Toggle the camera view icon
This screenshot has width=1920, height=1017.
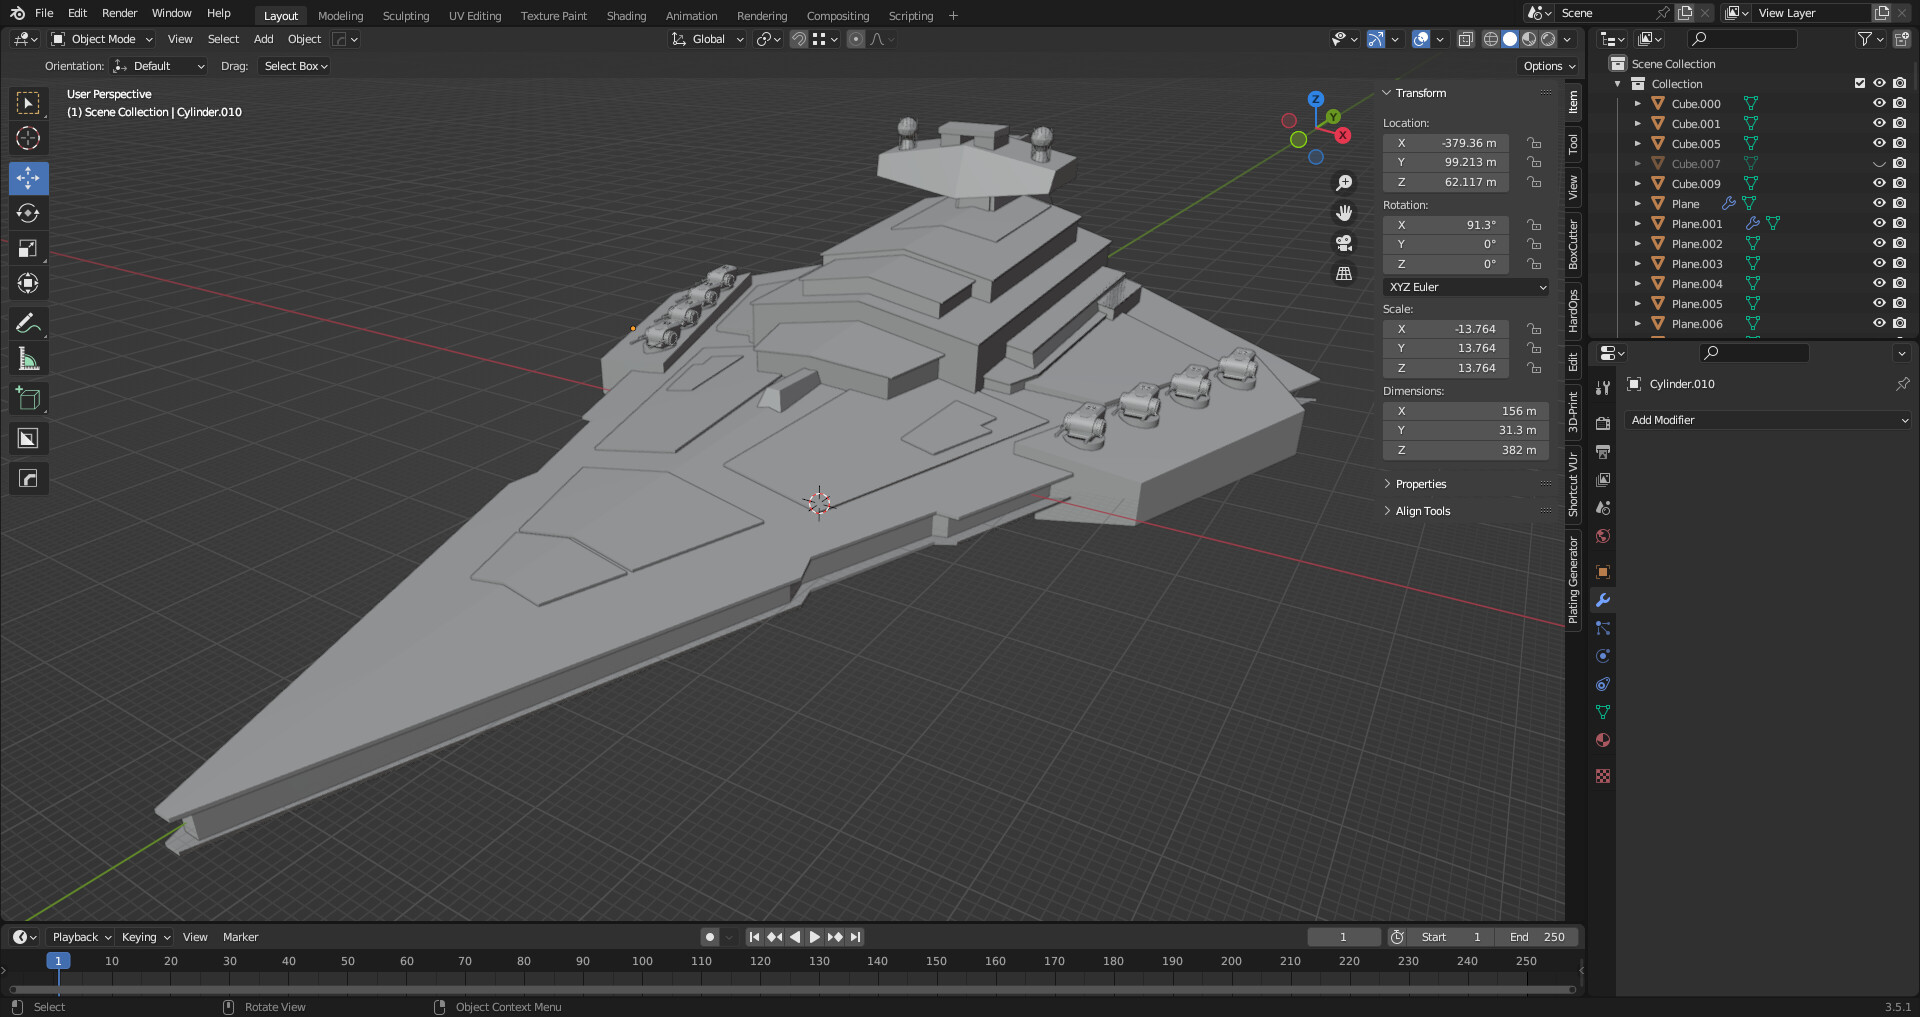pos(1344,243)
